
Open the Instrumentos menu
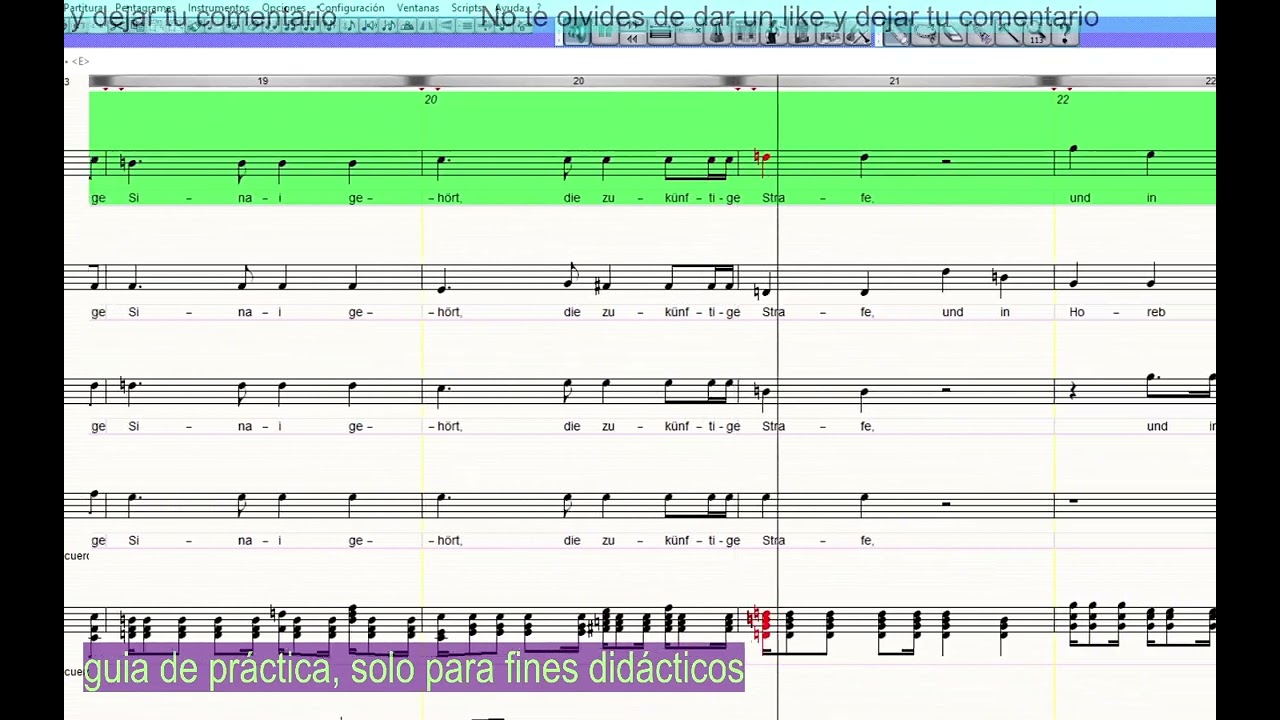pos(218,8)
